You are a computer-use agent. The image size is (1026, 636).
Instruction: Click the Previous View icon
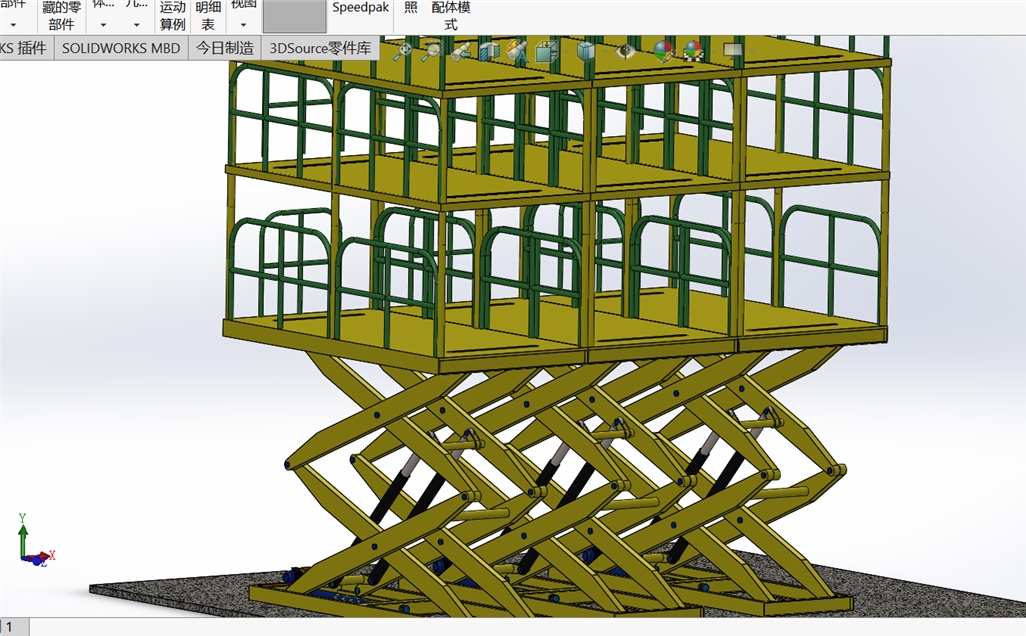460,51
